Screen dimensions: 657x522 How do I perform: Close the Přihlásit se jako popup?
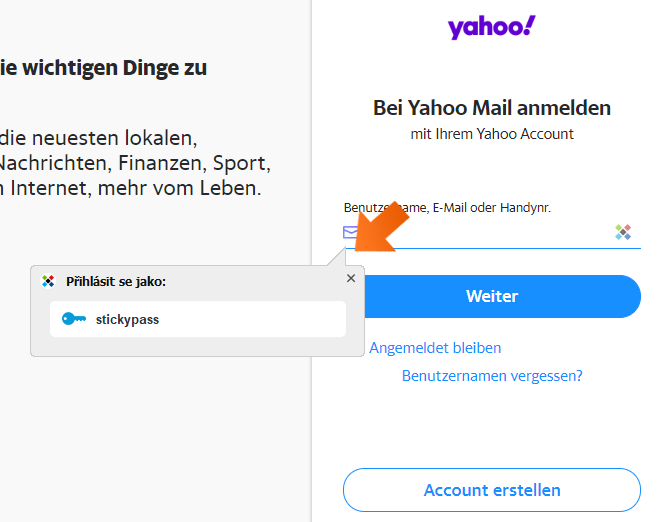(x=351, y=278)
